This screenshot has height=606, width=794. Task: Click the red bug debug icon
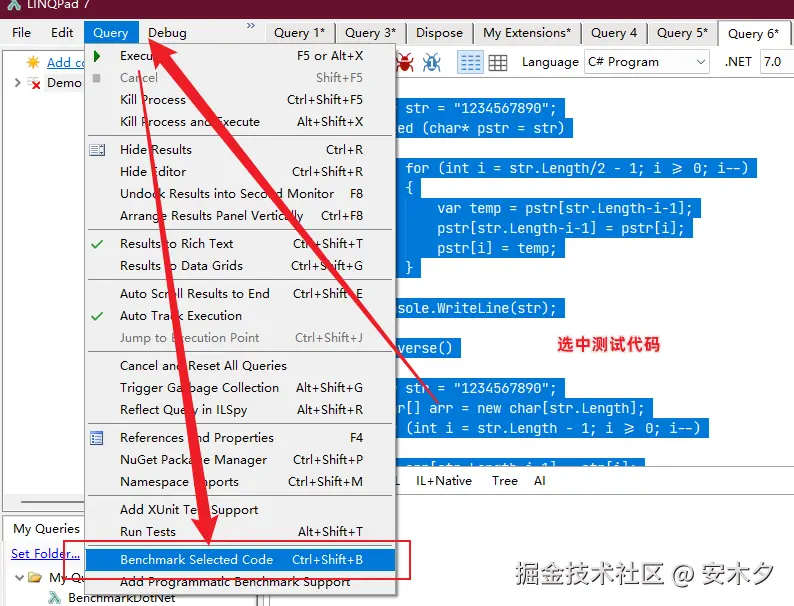405,62
